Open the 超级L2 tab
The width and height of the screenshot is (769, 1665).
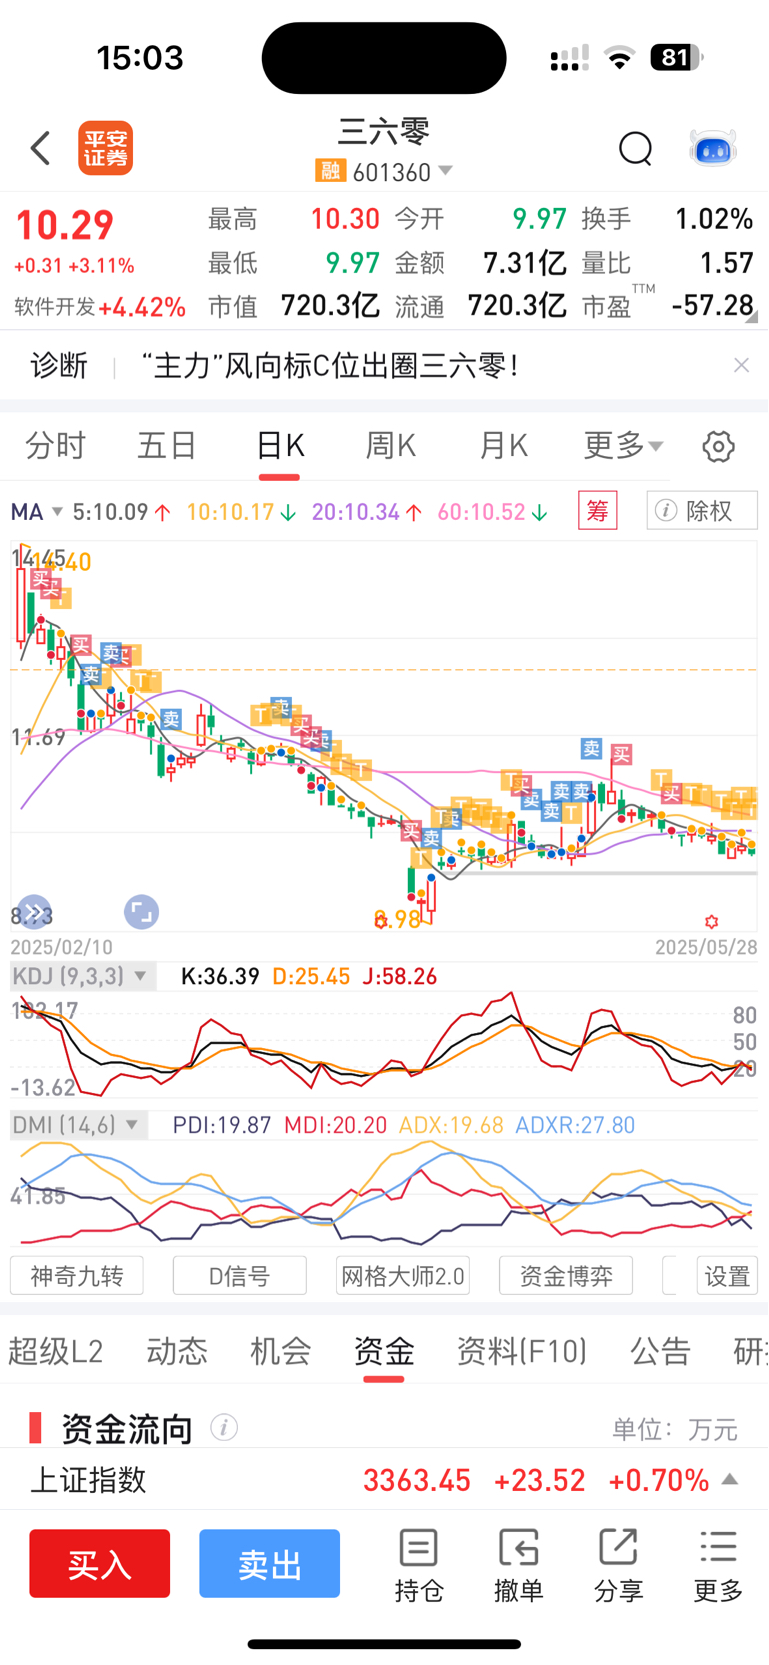56,1351
